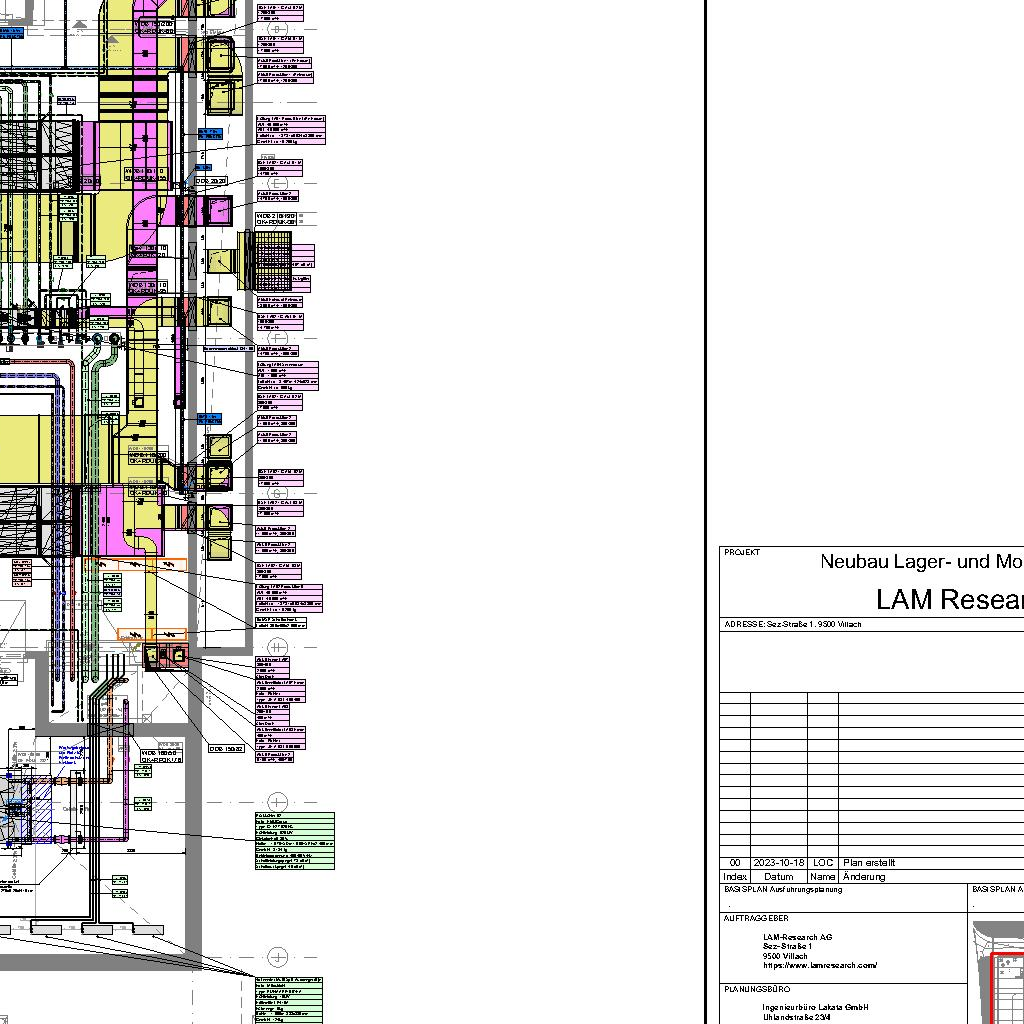Click the large green annotation table
The height and width of the screenshot is (1024, 1024).
(x=295, y=841)
